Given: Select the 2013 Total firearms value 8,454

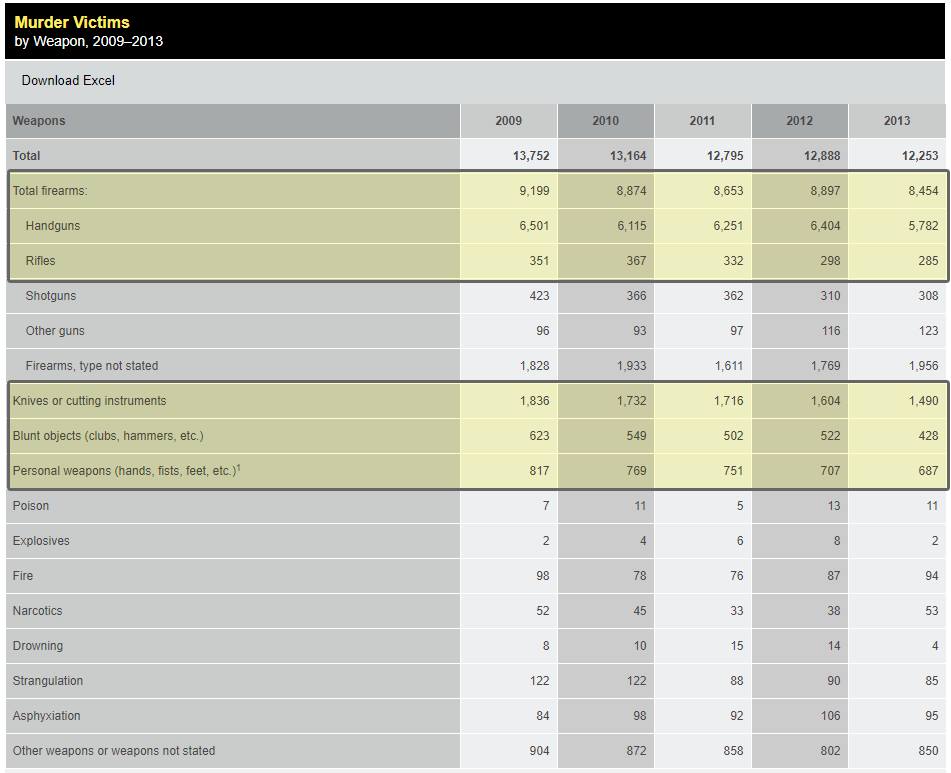Looking at the screenshot, I should (922, 191).
